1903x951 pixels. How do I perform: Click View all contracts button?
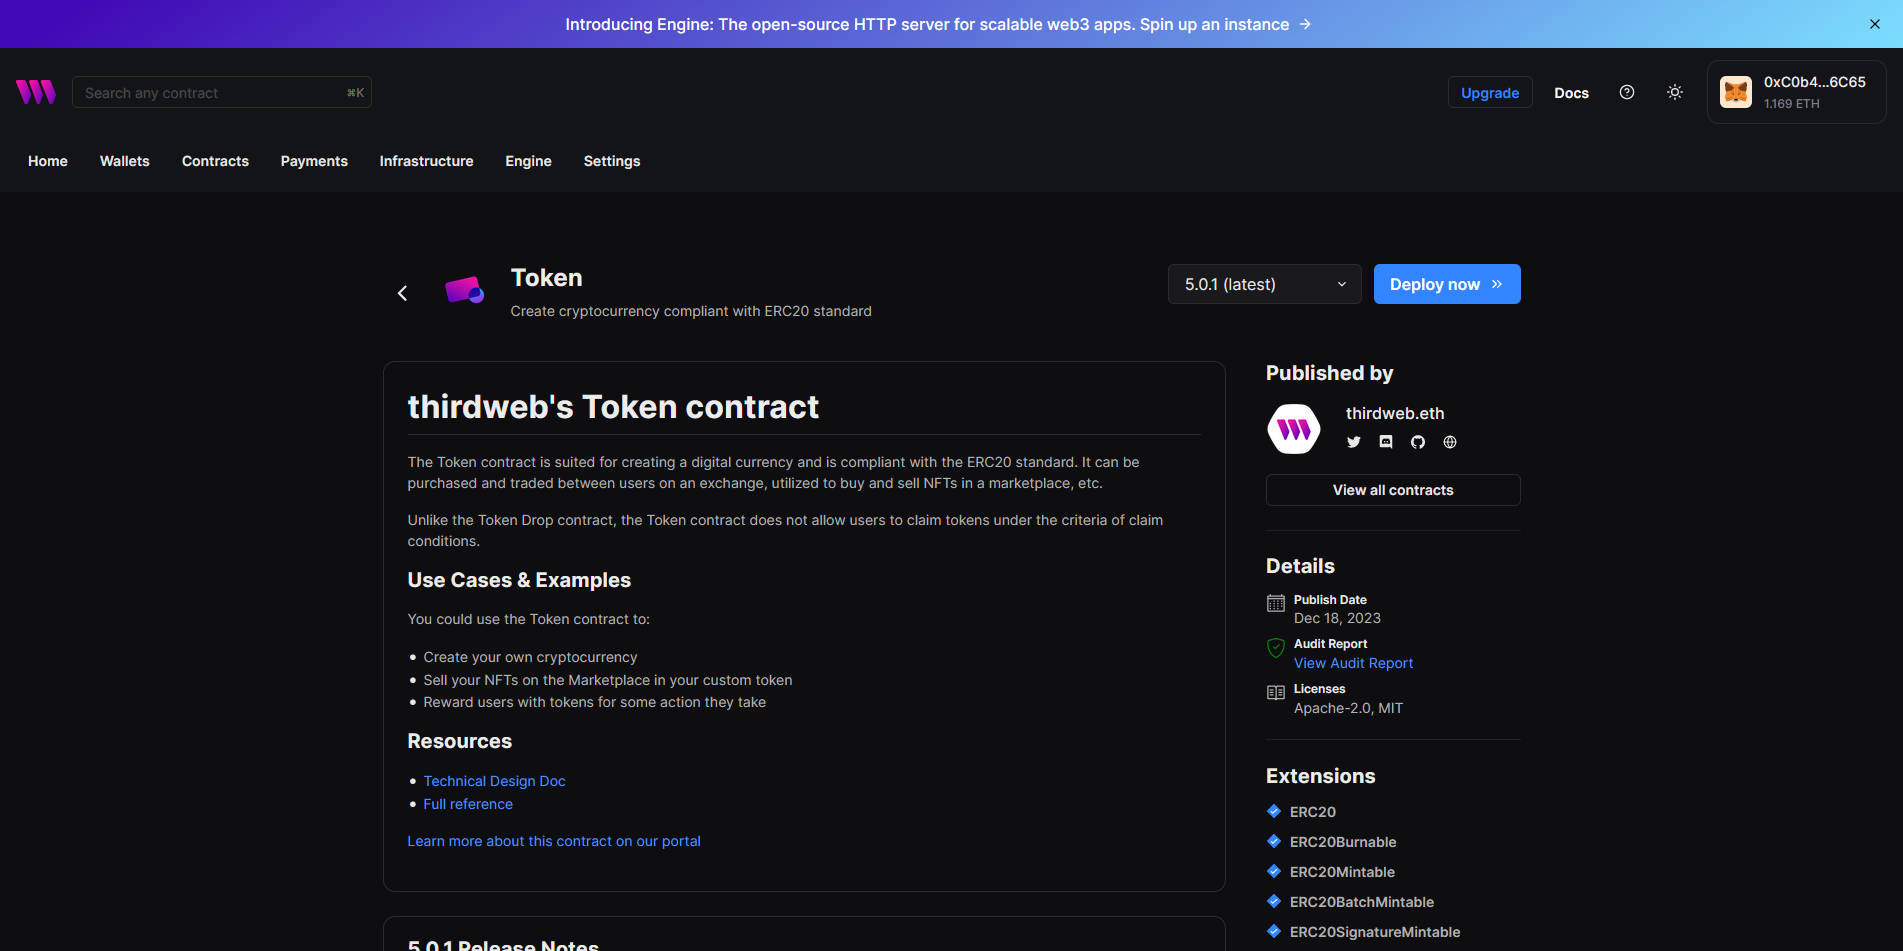(x=1392, y=490)
